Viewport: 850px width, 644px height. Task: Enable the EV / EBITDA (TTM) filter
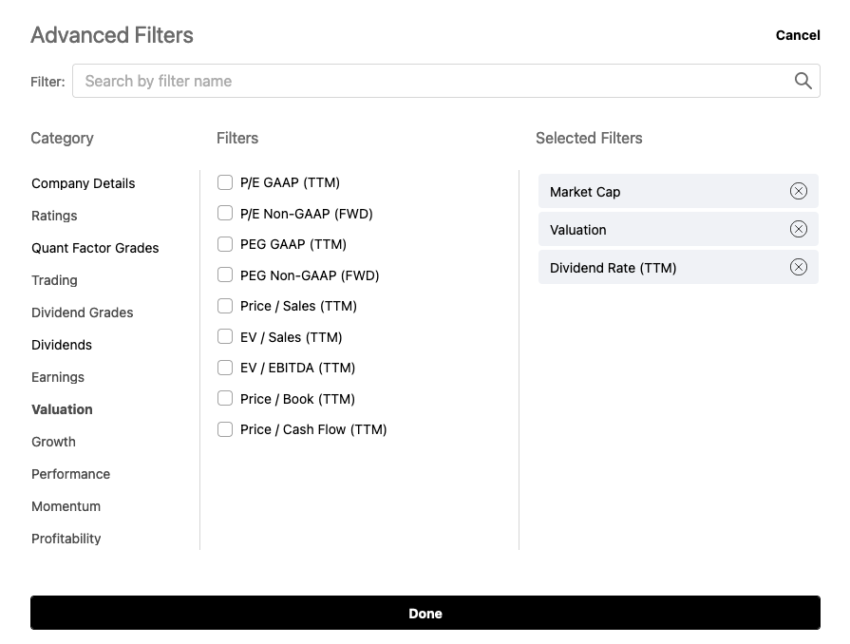[225, 368]
